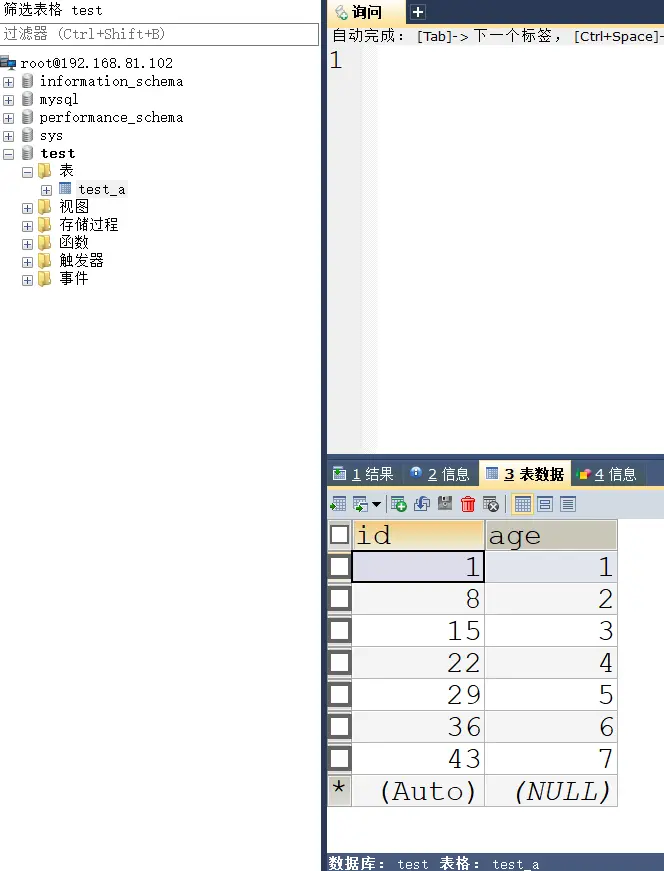Click the age column header
Screen dimensions: 664x871
click(x=550, y=536)
